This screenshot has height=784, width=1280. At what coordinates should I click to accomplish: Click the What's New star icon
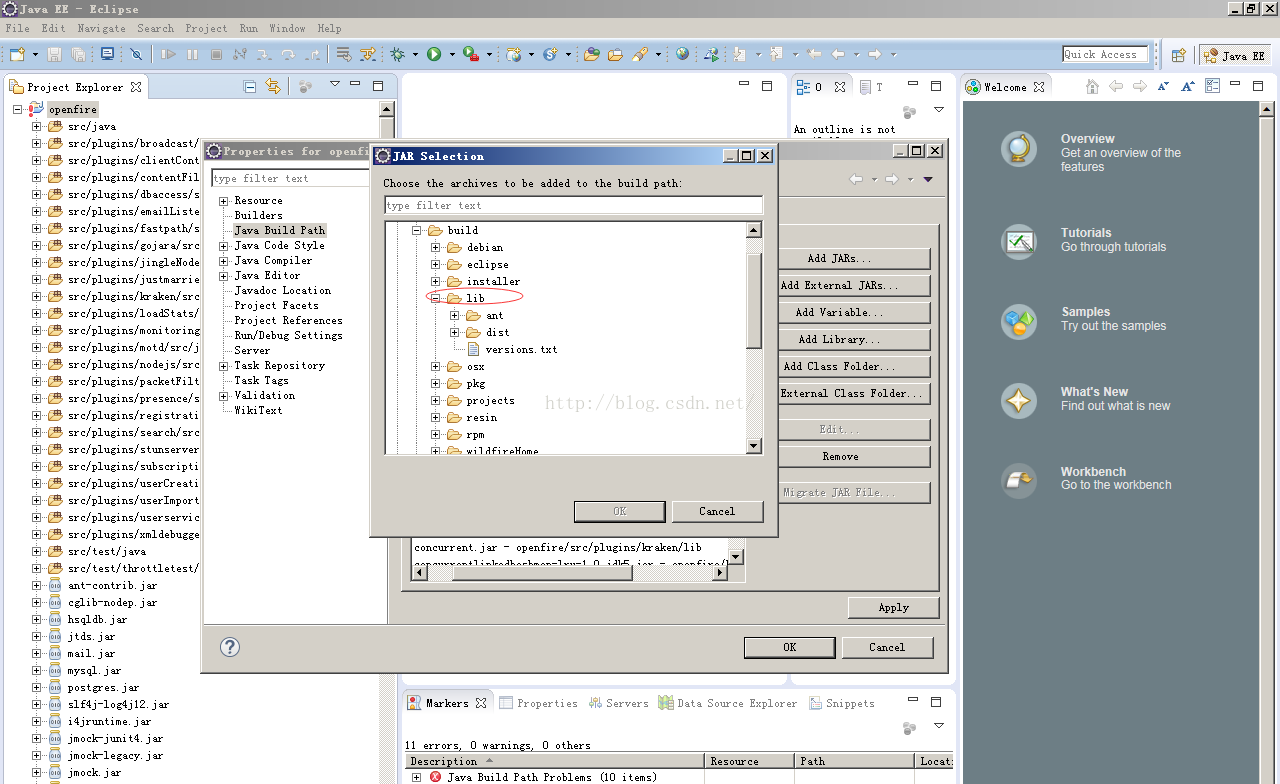1019,401
